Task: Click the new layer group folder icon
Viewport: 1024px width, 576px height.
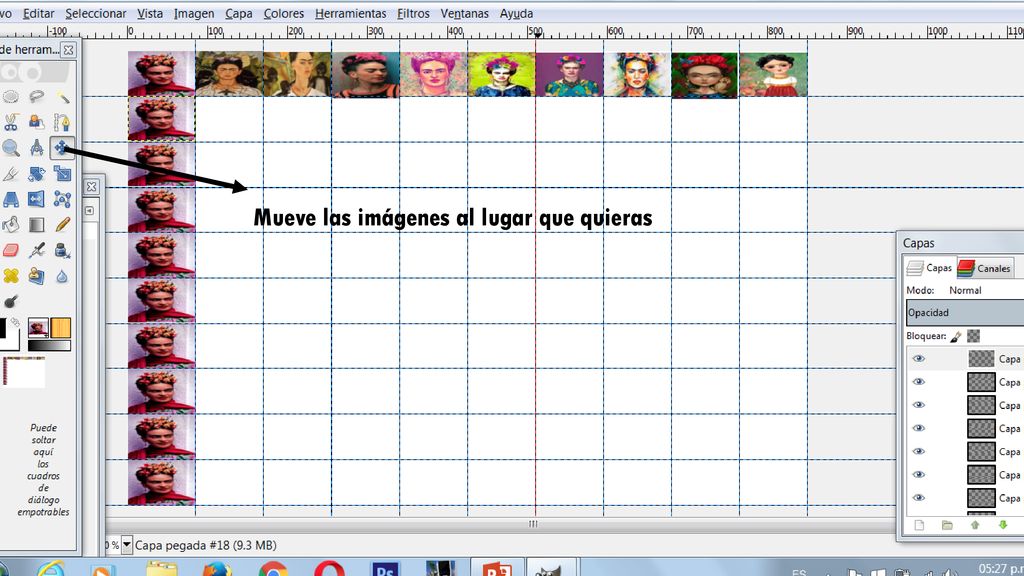Action: click(947, 525)
